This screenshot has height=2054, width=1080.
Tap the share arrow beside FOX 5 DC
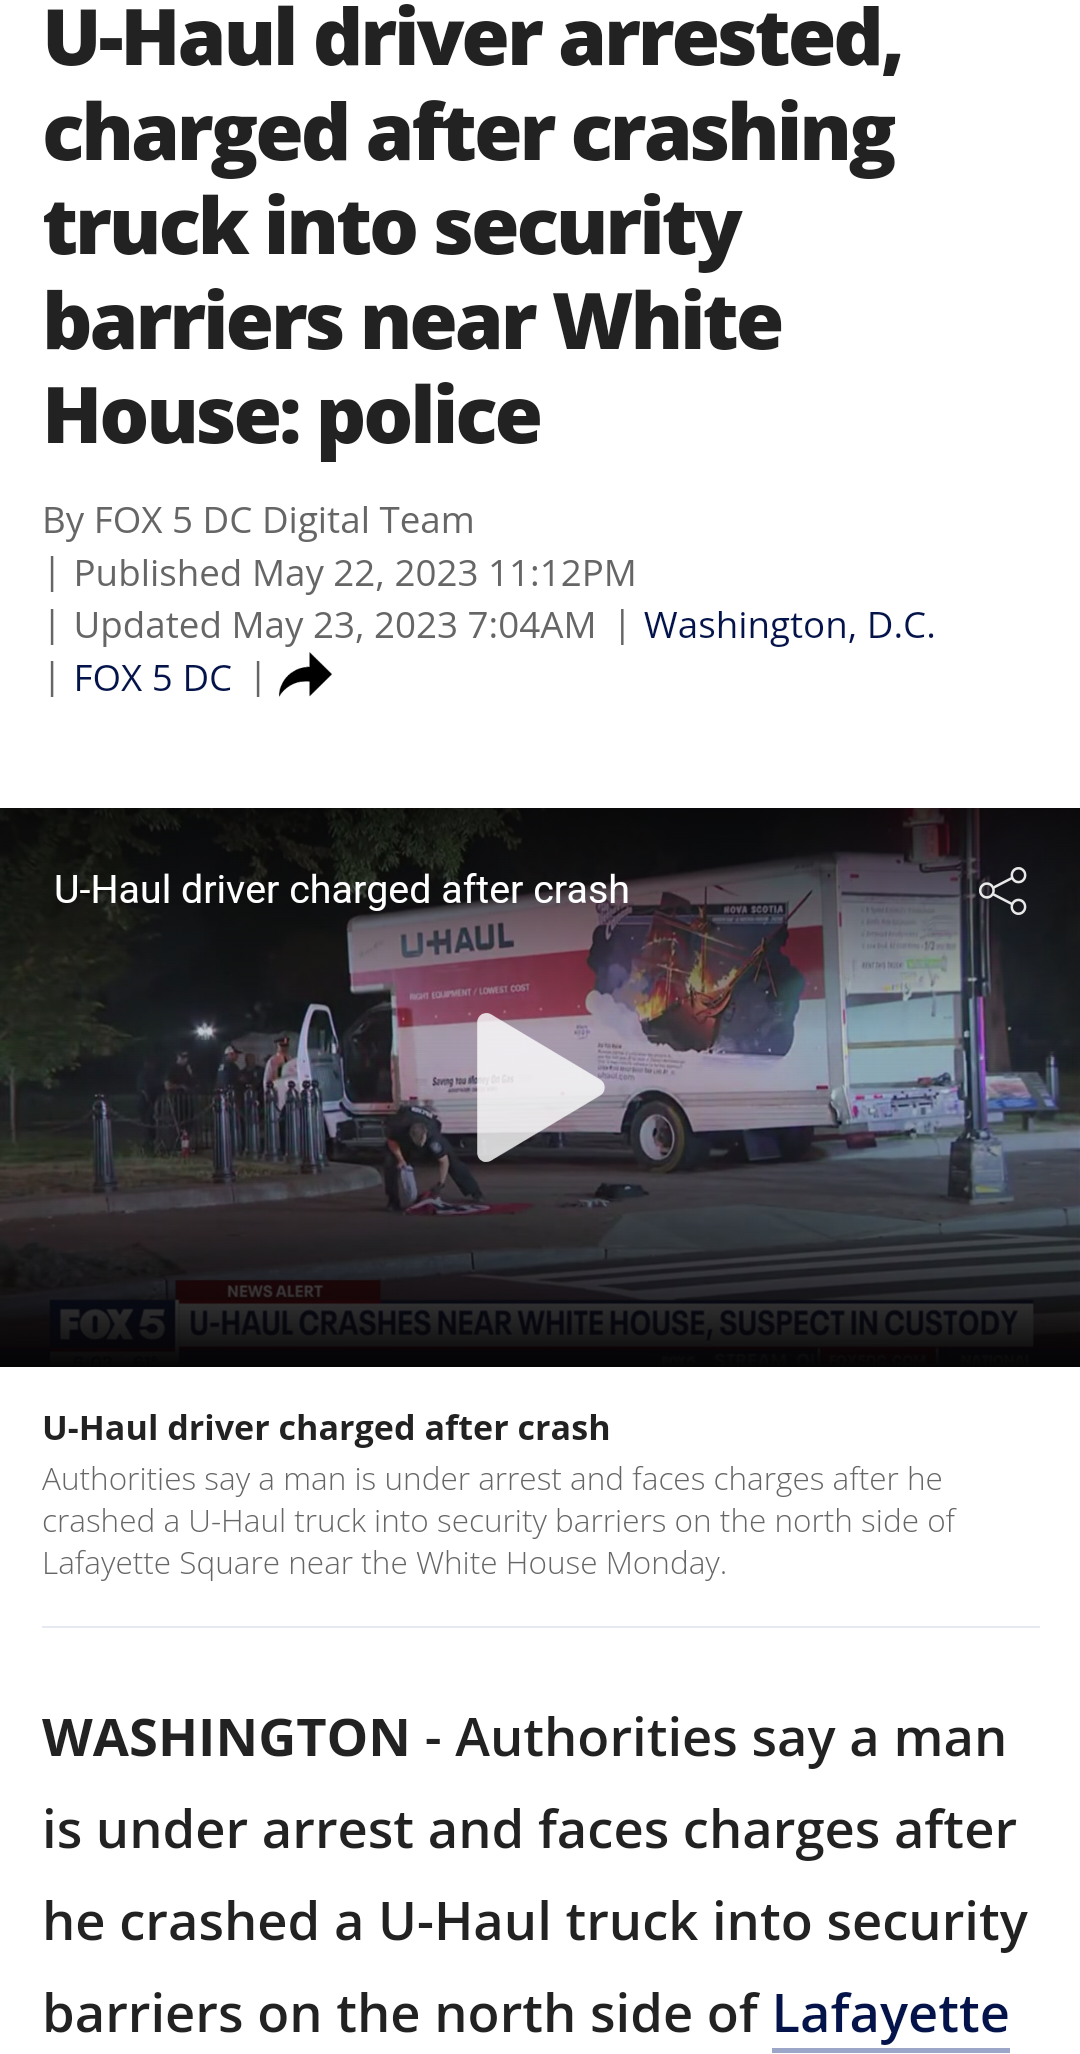pyautogui.click(x=305, y=676)
